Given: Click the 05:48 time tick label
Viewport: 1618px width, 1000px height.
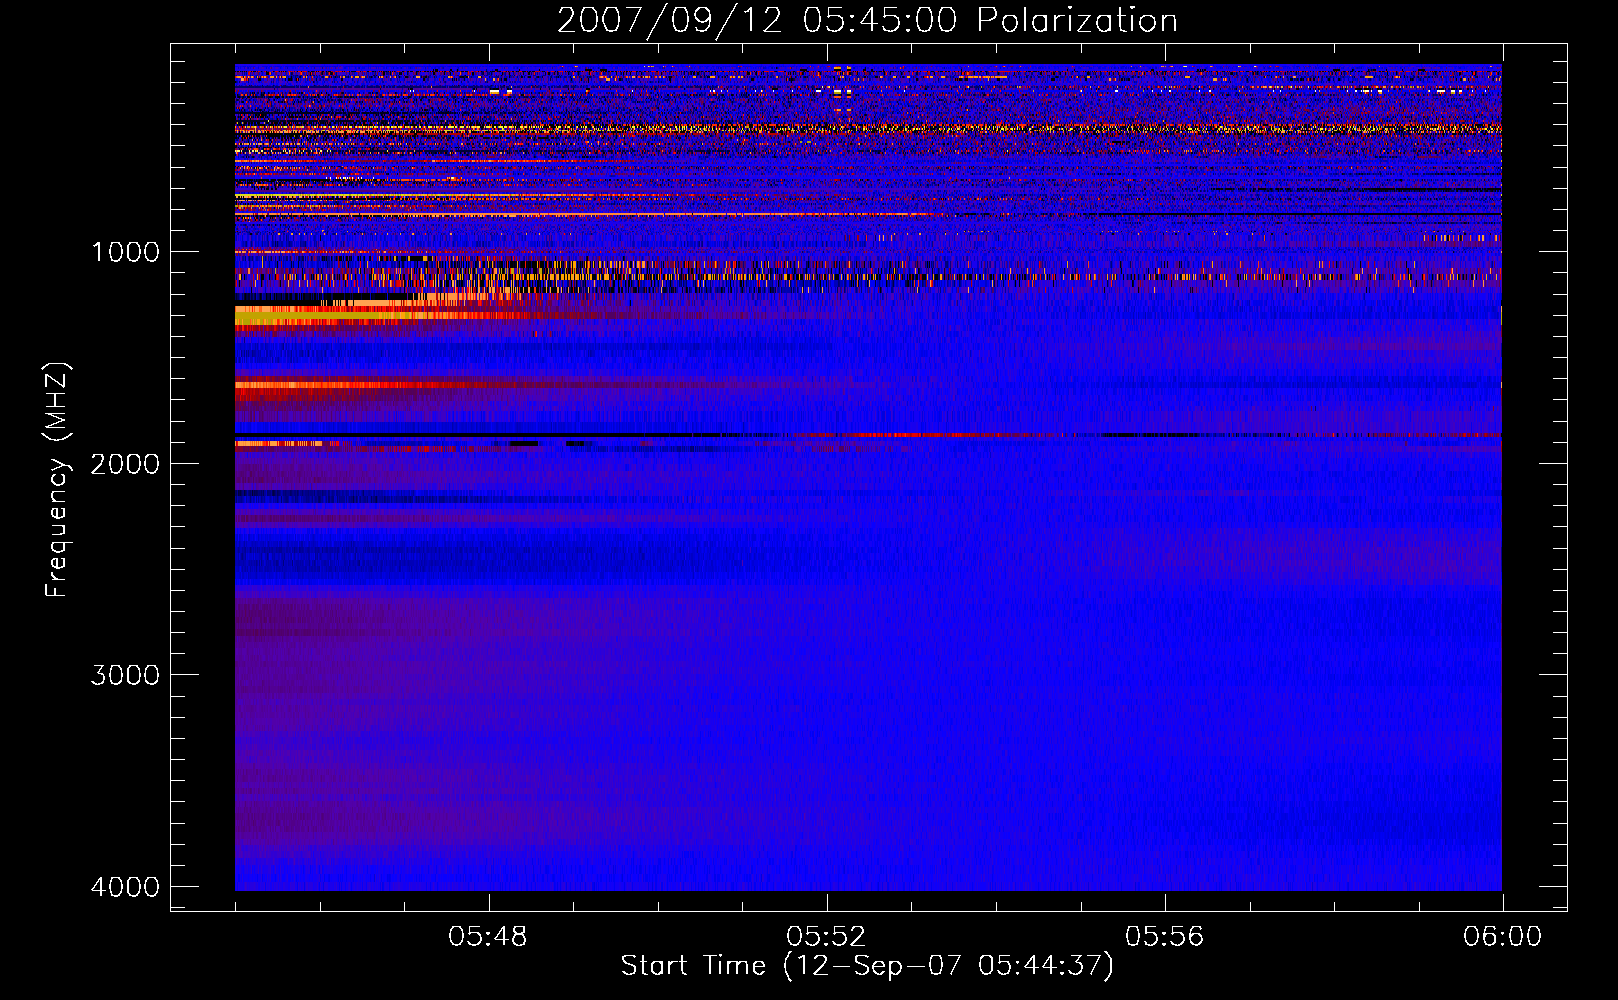Looking at the screenshot, I should coord(488,937).
